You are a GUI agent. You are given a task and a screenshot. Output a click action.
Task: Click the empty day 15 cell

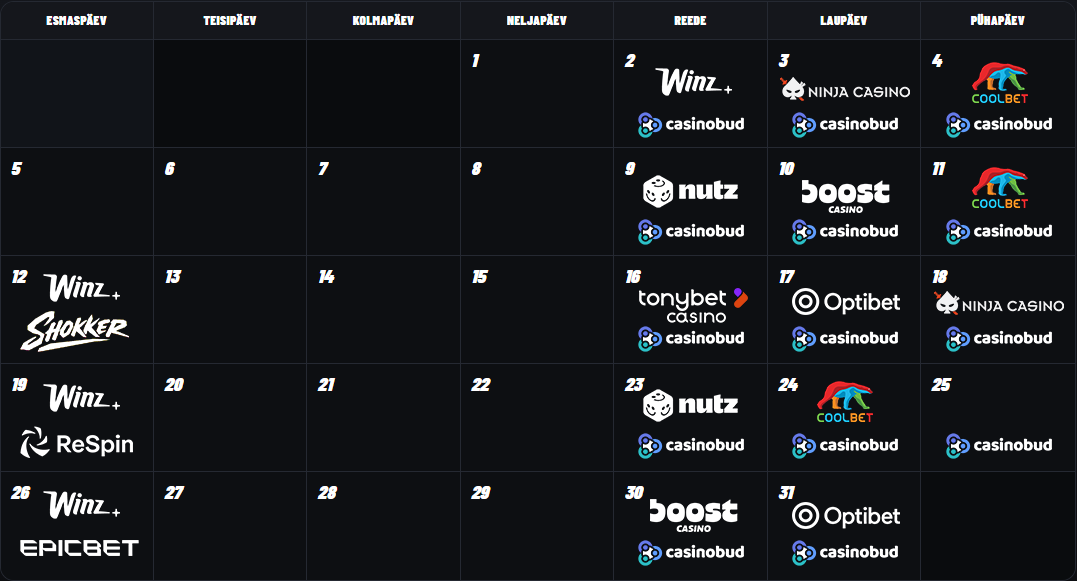536,310
